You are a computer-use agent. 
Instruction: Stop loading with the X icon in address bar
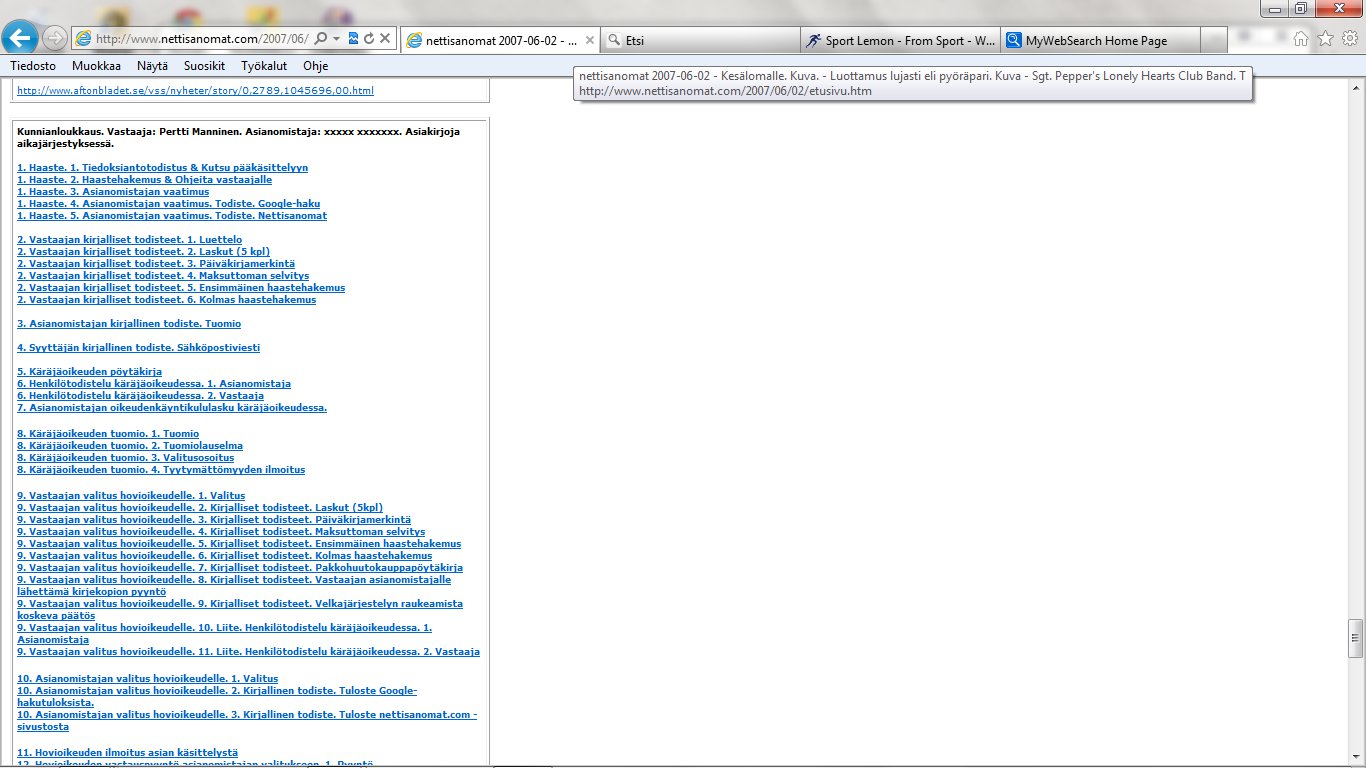(384, 38)
